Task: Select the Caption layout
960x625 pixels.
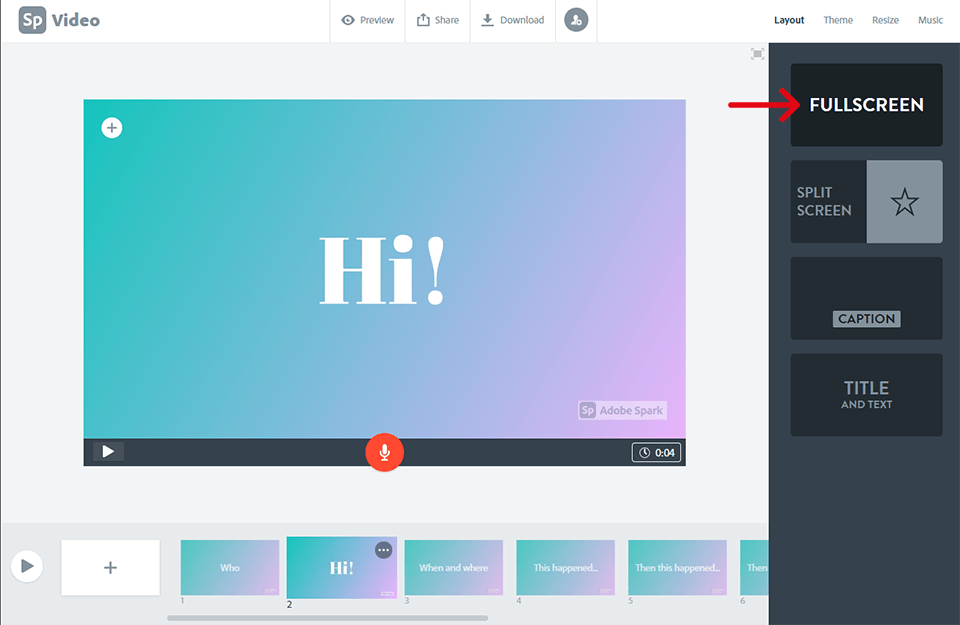Action: (866, 298)
